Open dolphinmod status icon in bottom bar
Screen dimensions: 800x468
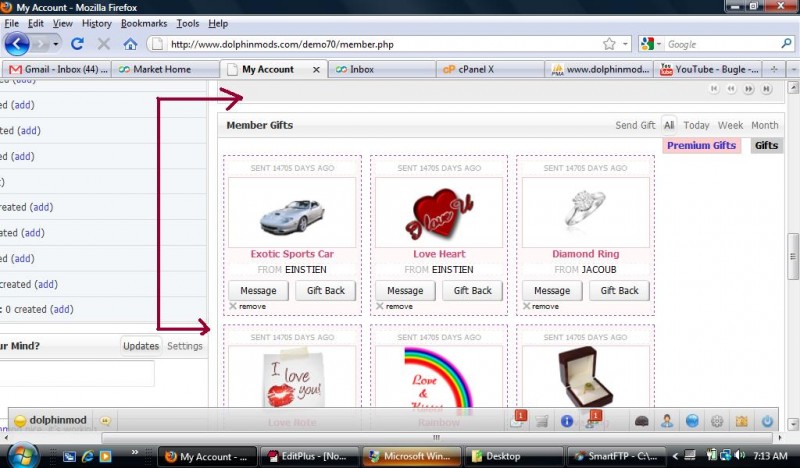(x=20, y=421)
